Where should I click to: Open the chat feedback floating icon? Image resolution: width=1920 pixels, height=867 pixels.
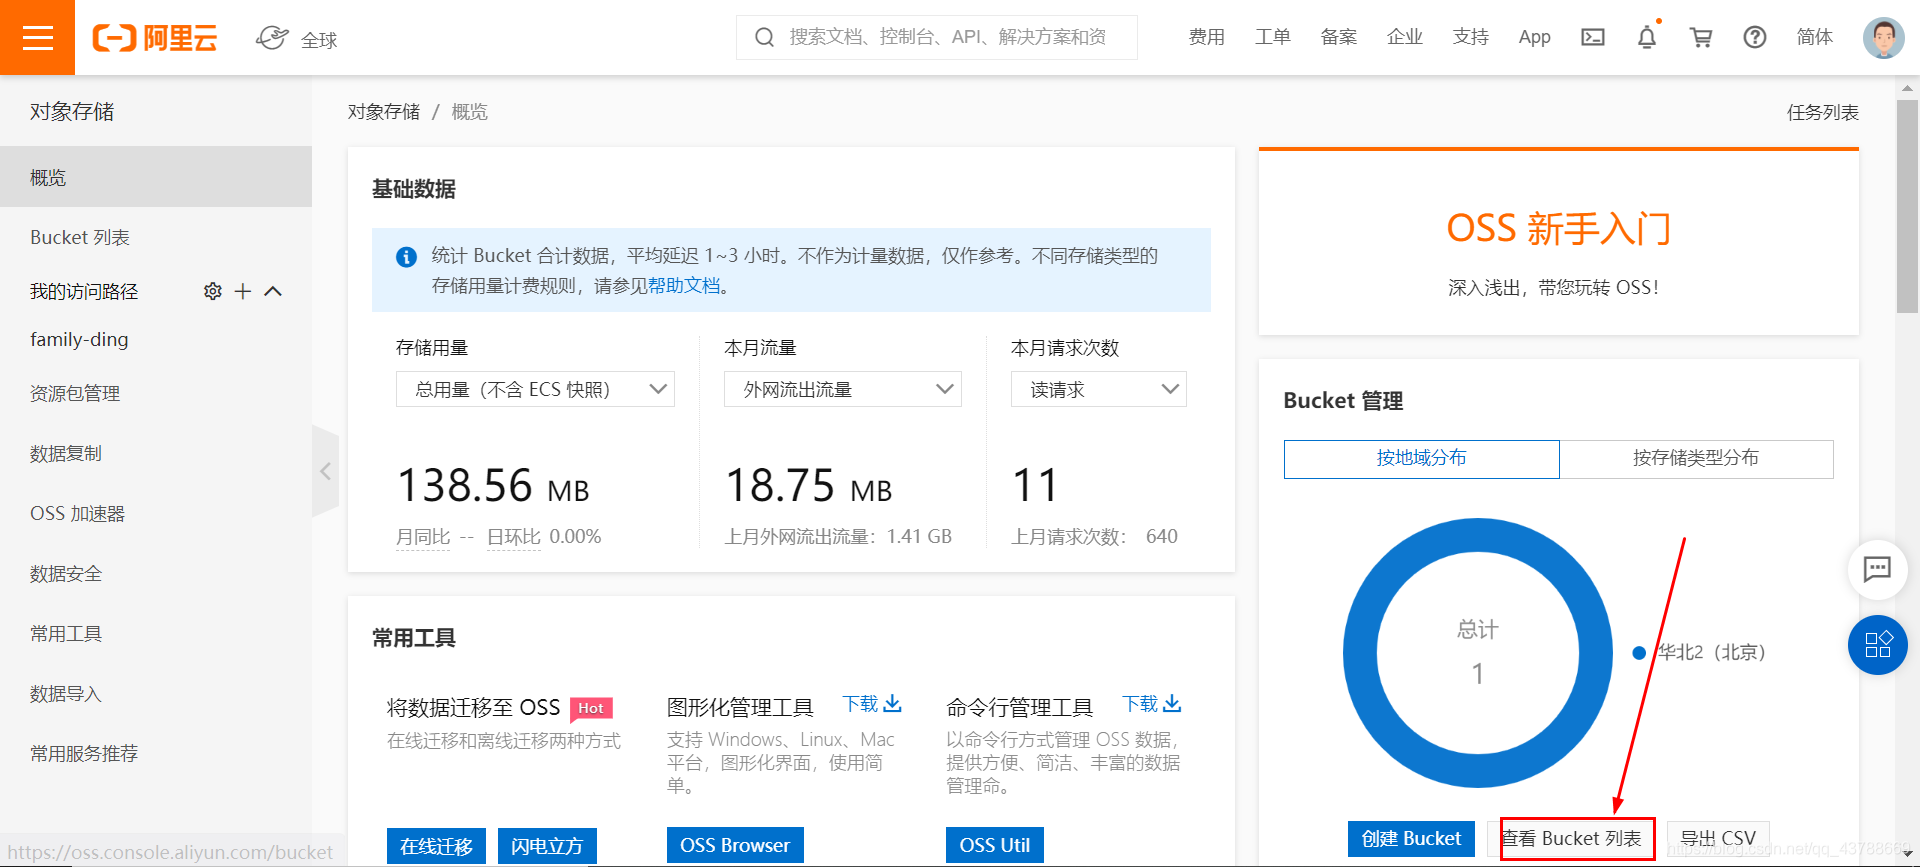coord(1877,570)
